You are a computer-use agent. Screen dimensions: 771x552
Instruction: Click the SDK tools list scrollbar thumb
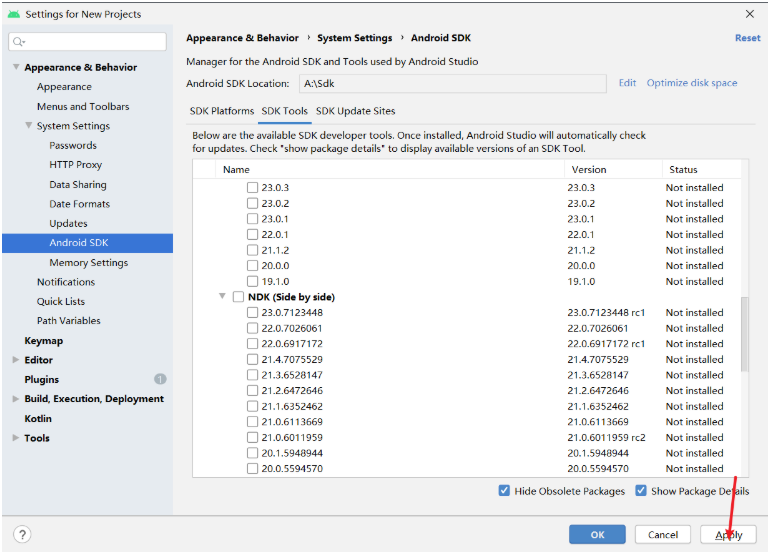coord(744,334)
